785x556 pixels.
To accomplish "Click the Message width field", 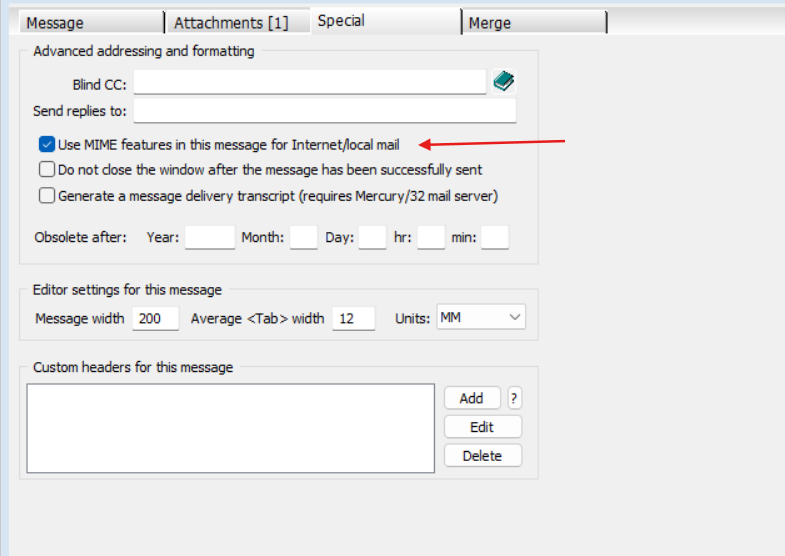I will 155,318.
